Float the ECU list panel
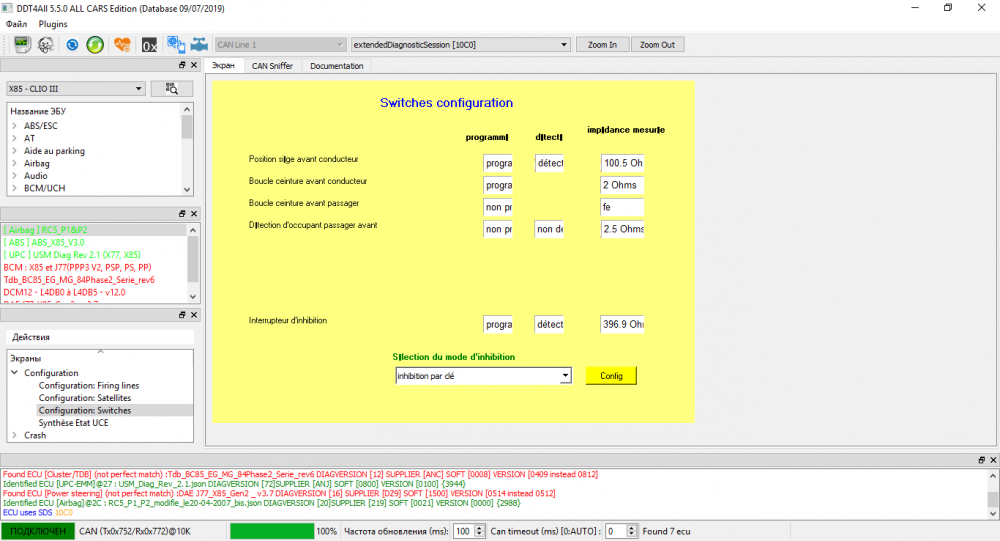The image size is (1000, 541). [182, 65]
